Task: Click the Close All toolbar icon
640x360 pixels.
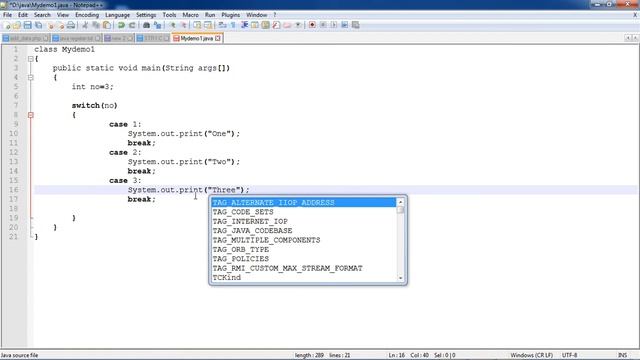Action: click(x=60, y=25)
